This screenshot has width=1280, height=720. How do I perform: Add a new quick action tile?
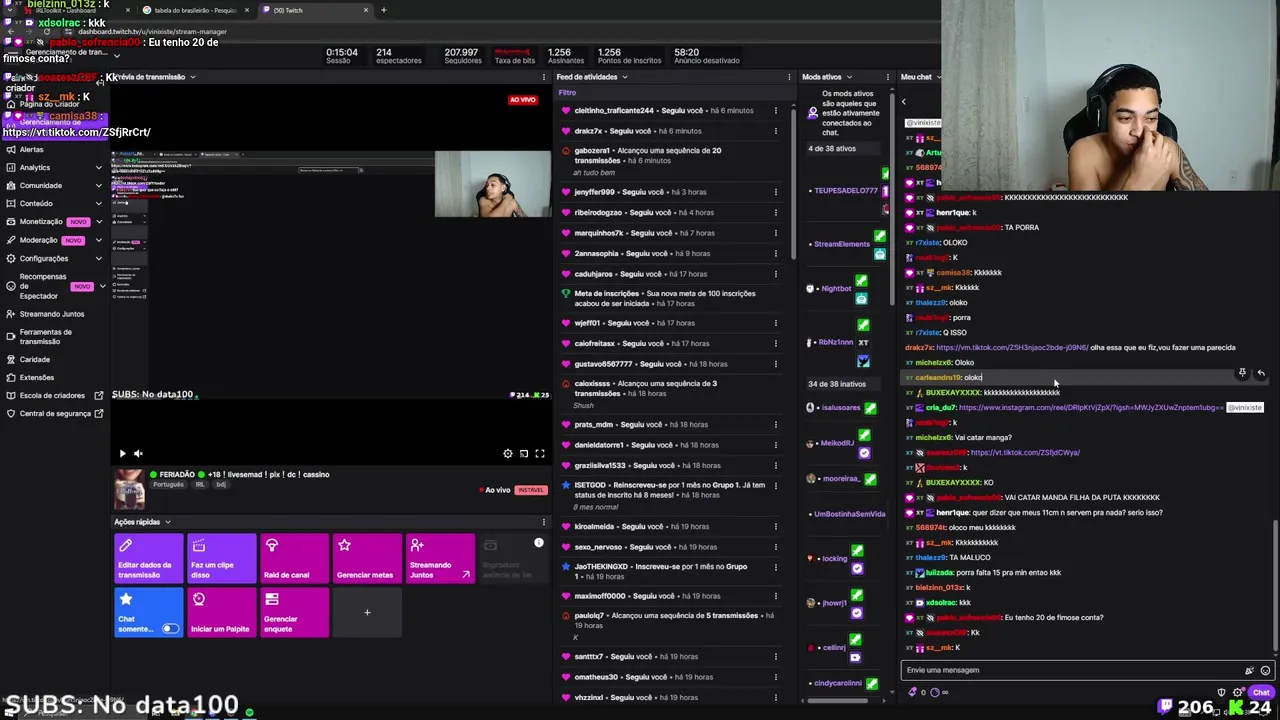pyautogui.click(x=367, y=612)
